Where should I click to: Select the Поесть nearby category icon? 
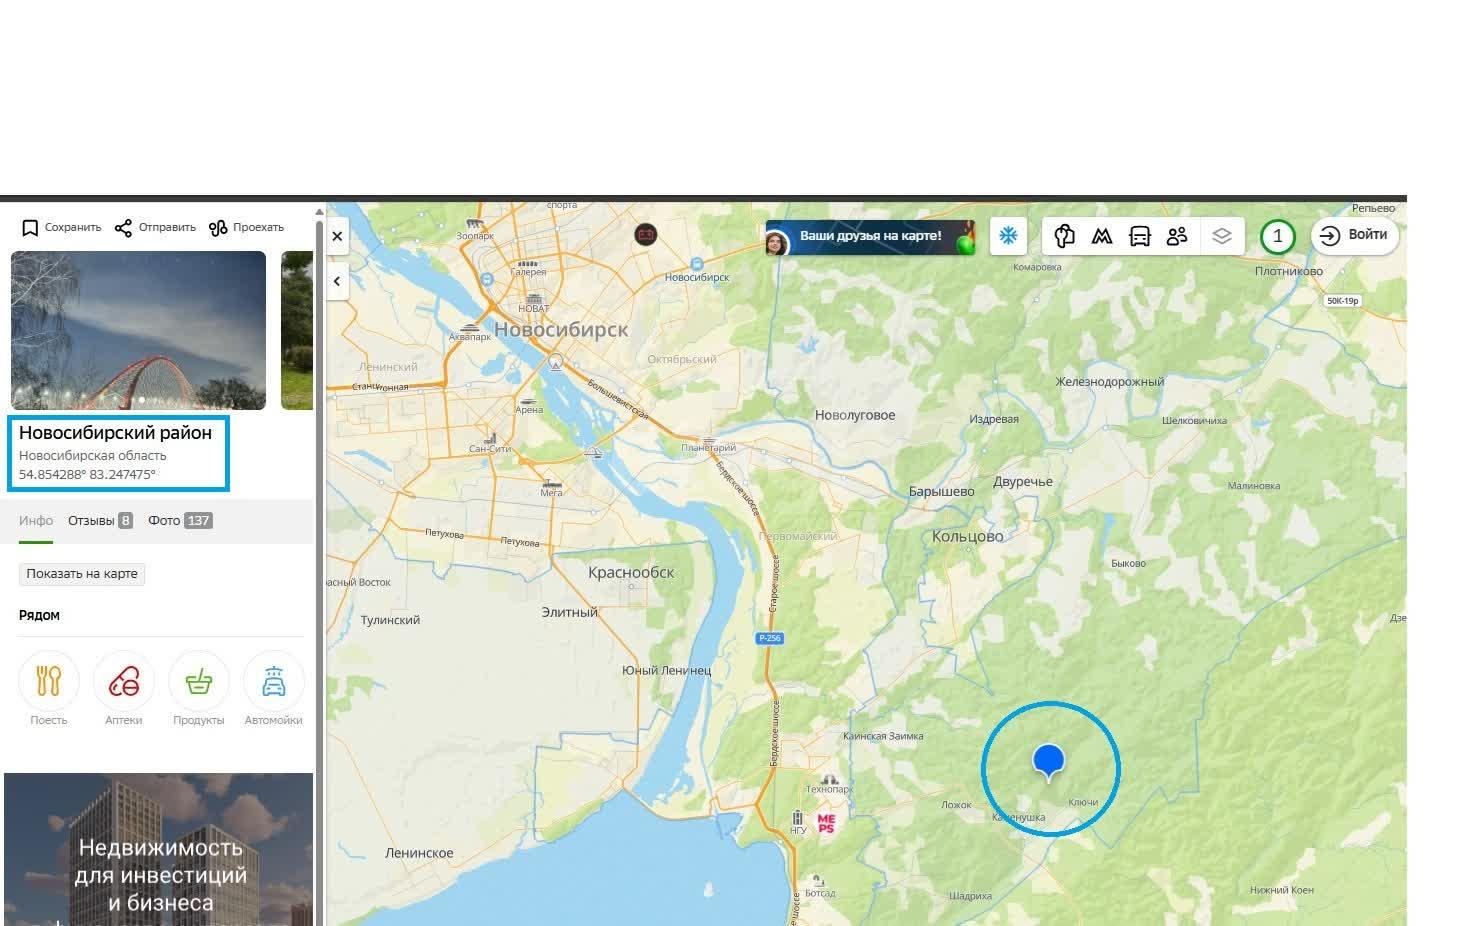coord(49,681)
